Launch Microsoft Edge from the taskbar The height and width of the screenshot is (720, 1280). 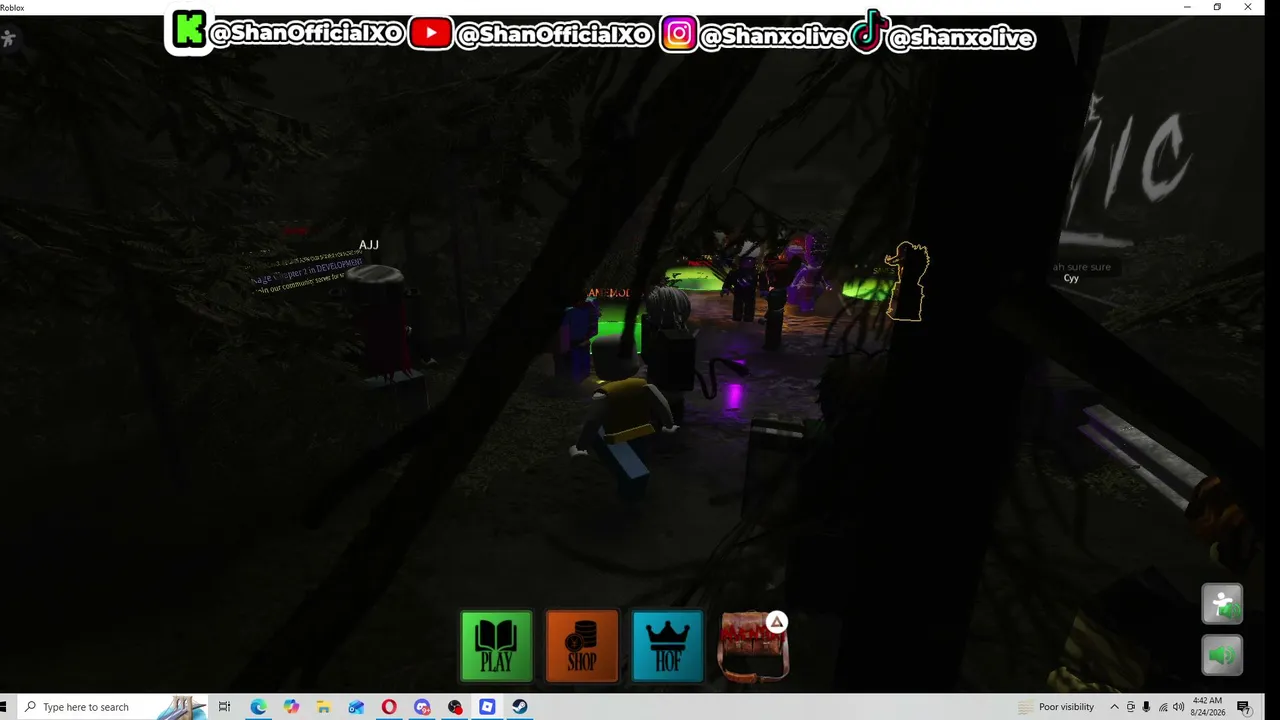click(x=258, y=707)
